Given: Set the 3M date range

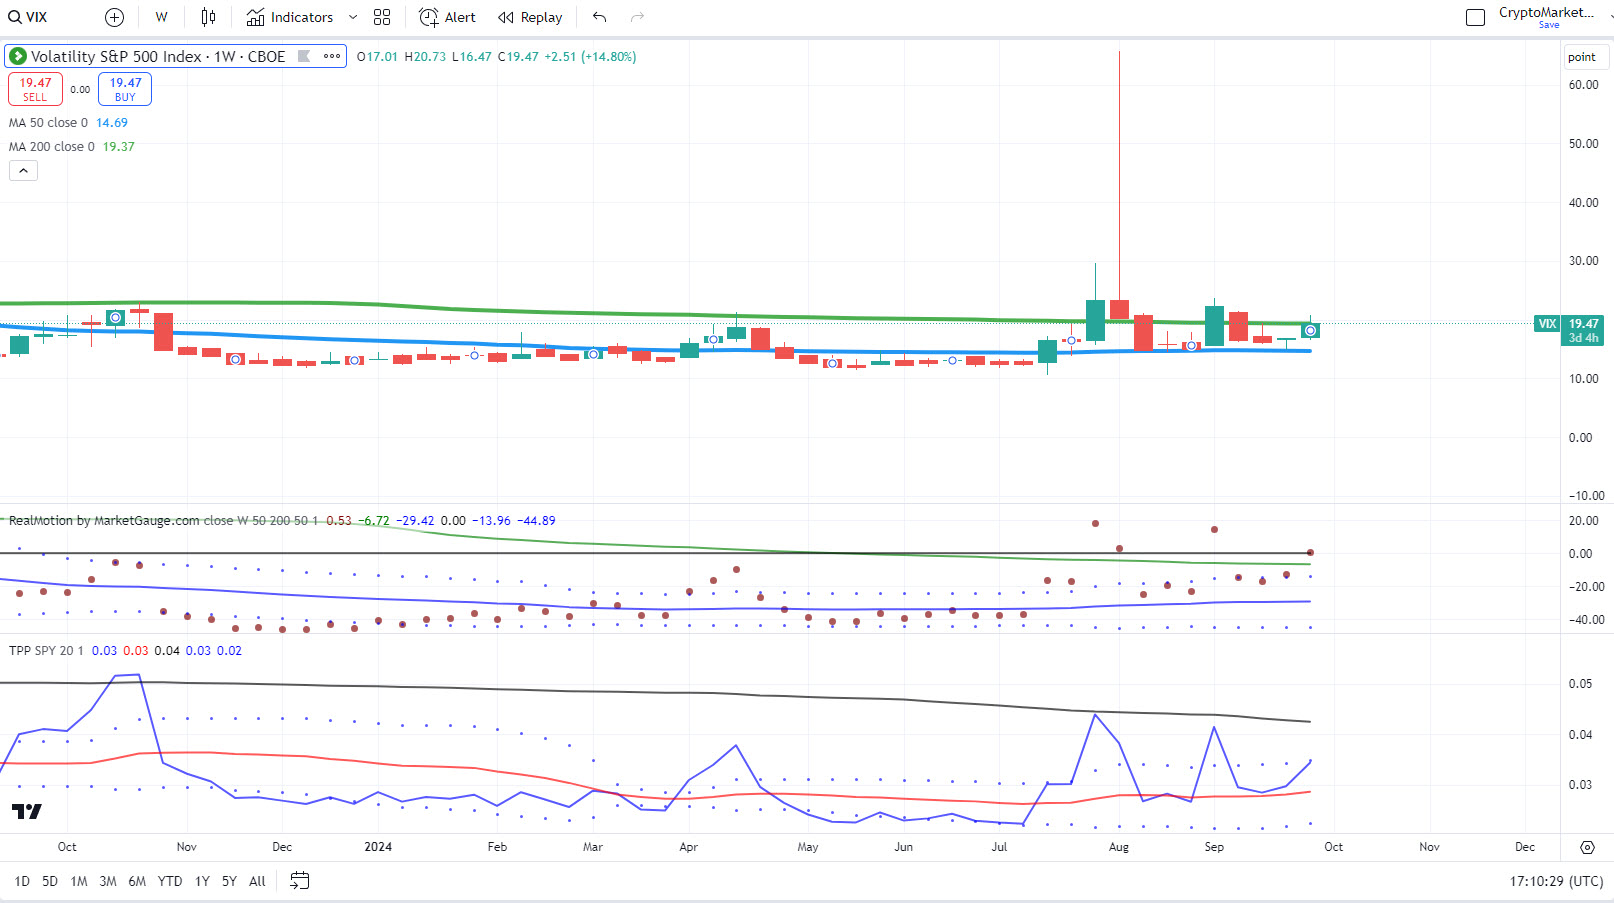Looking at the screenshot, I should point(108,881).
